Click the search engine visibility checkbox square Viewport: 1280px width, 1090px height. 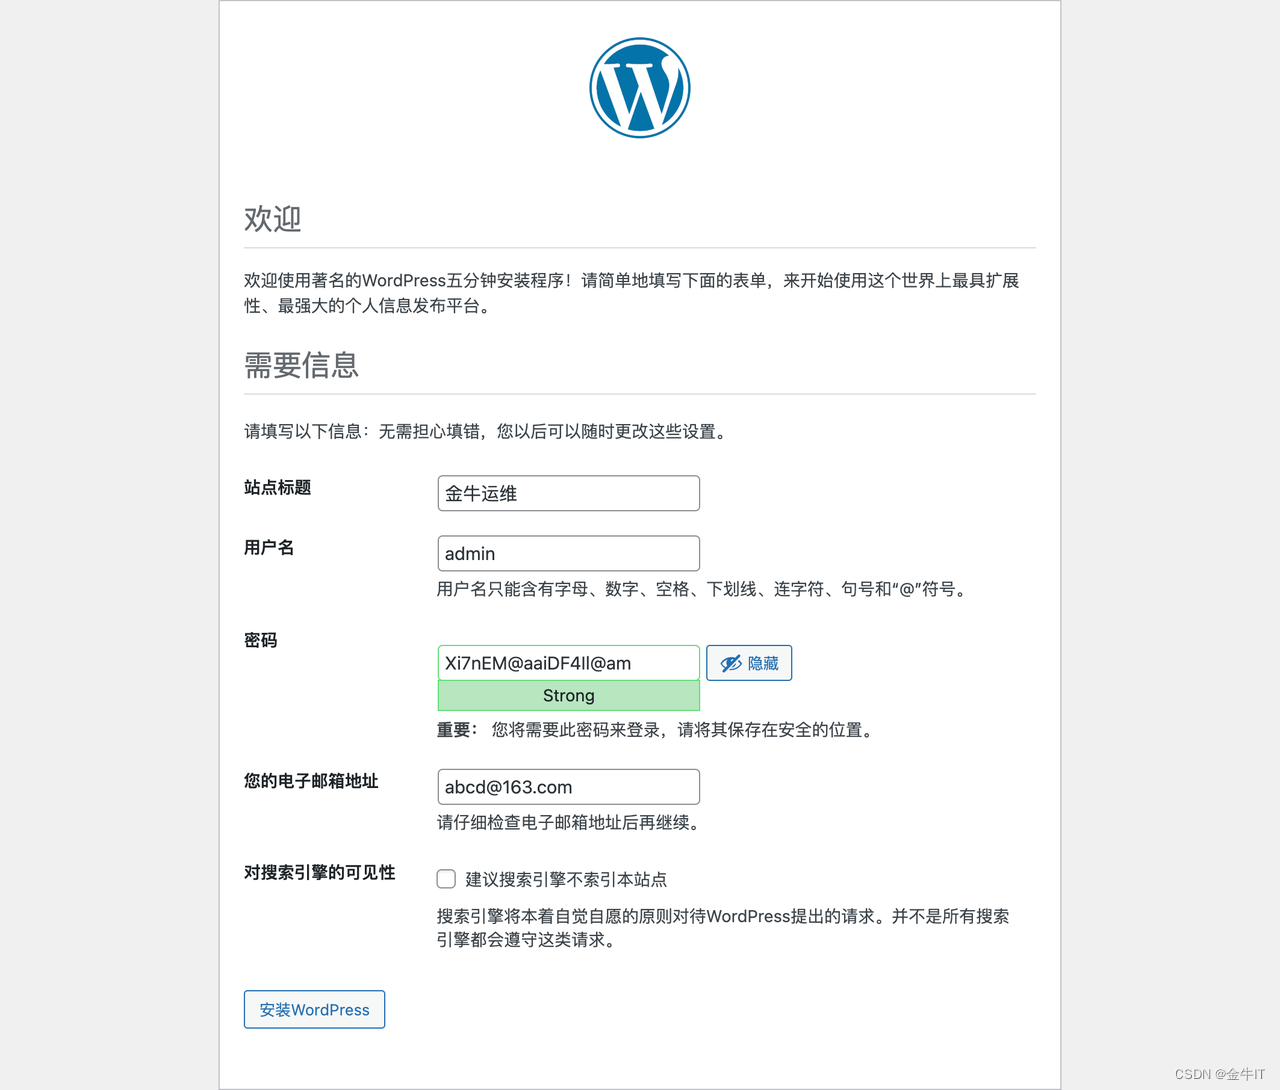(446, 878)
